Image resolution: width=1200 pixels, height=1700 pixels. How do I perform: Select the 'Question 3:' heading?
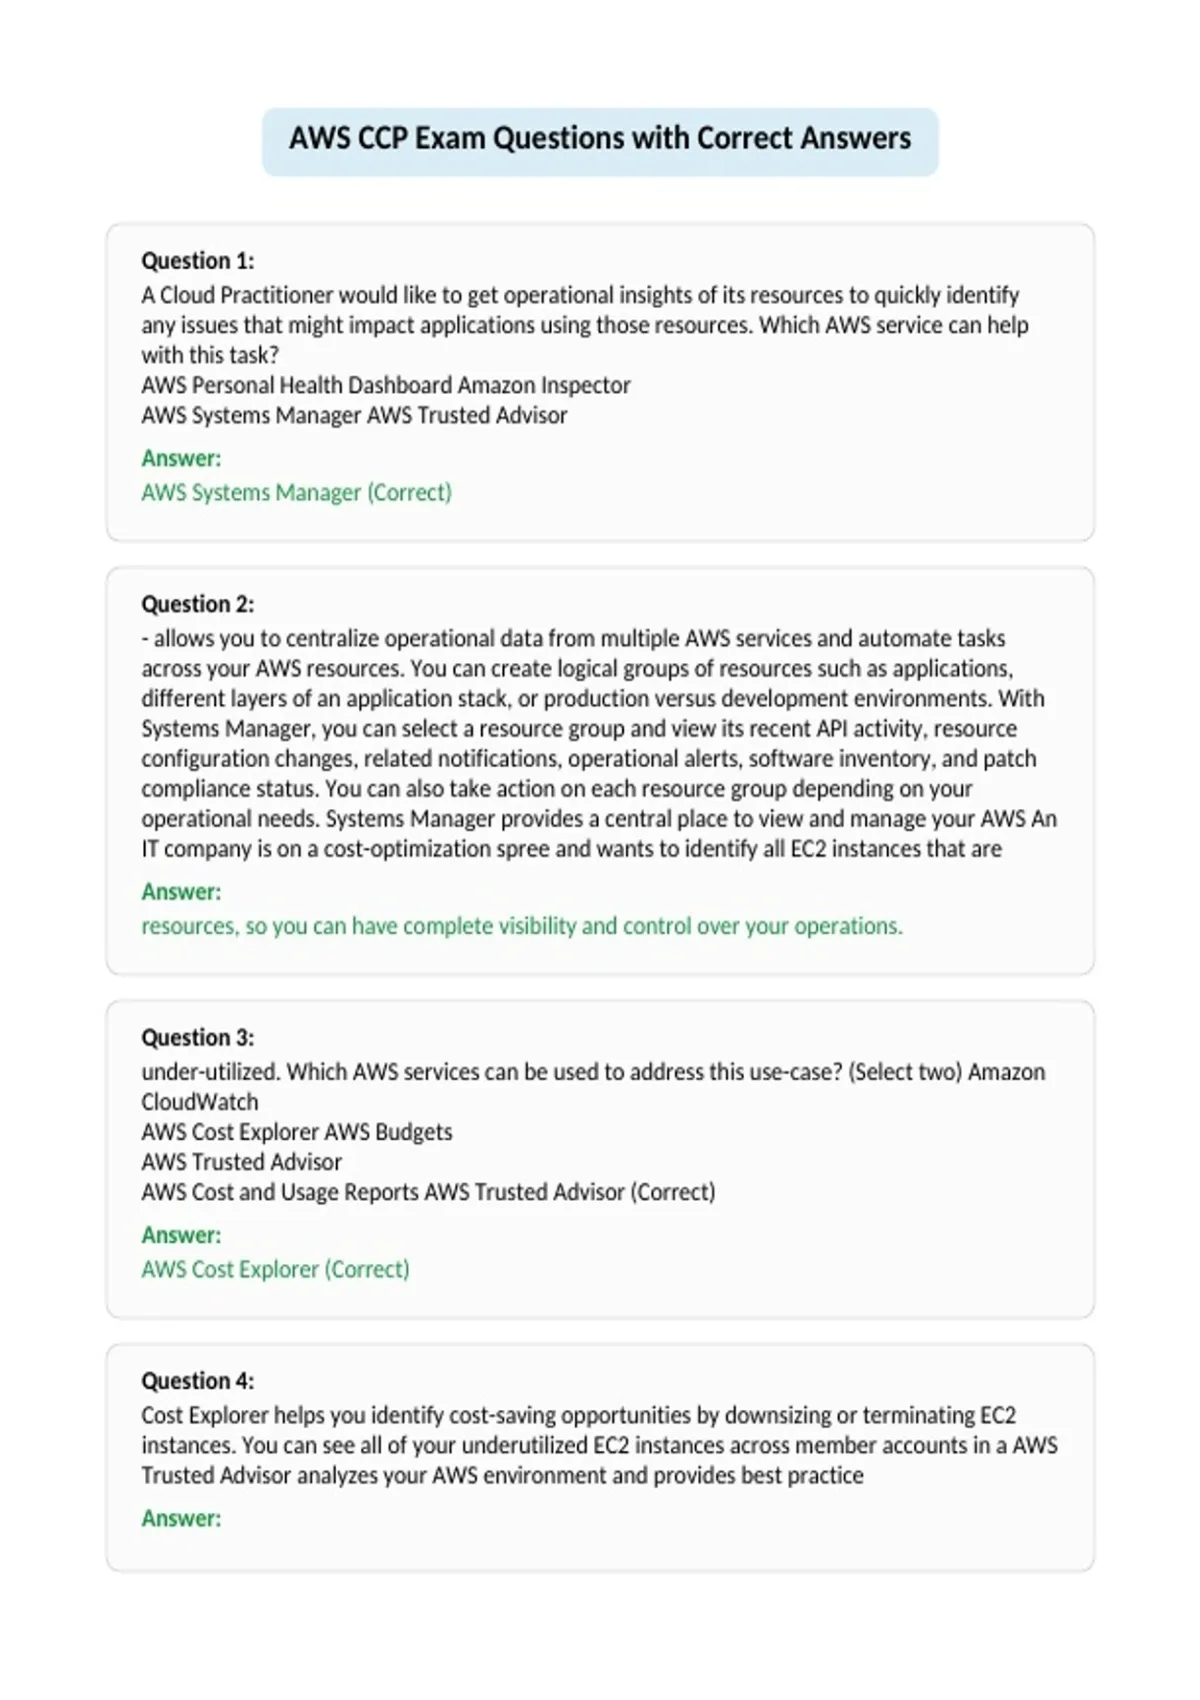(x=198, y=1037)
